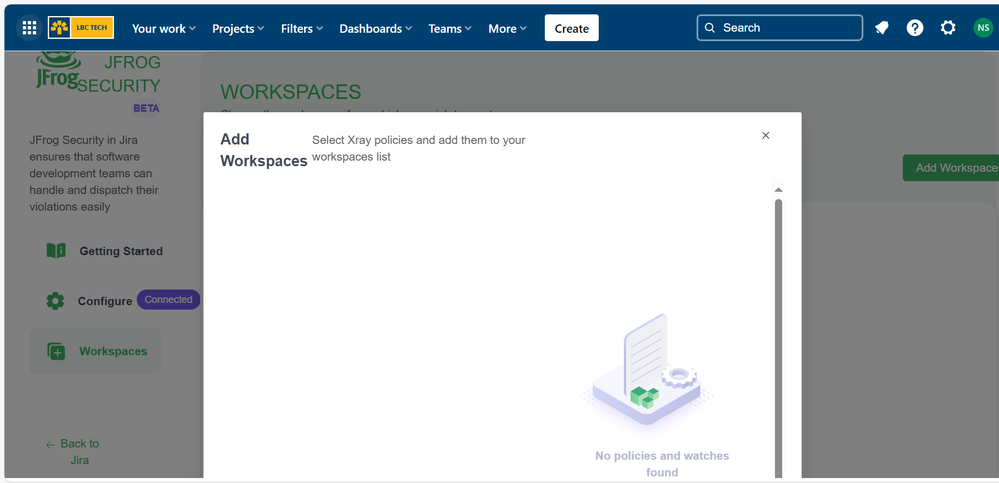999x483 pixels.
Task: Open the Getting Started sidebar item
Action: pyautogui.click(x=105, y=251)
